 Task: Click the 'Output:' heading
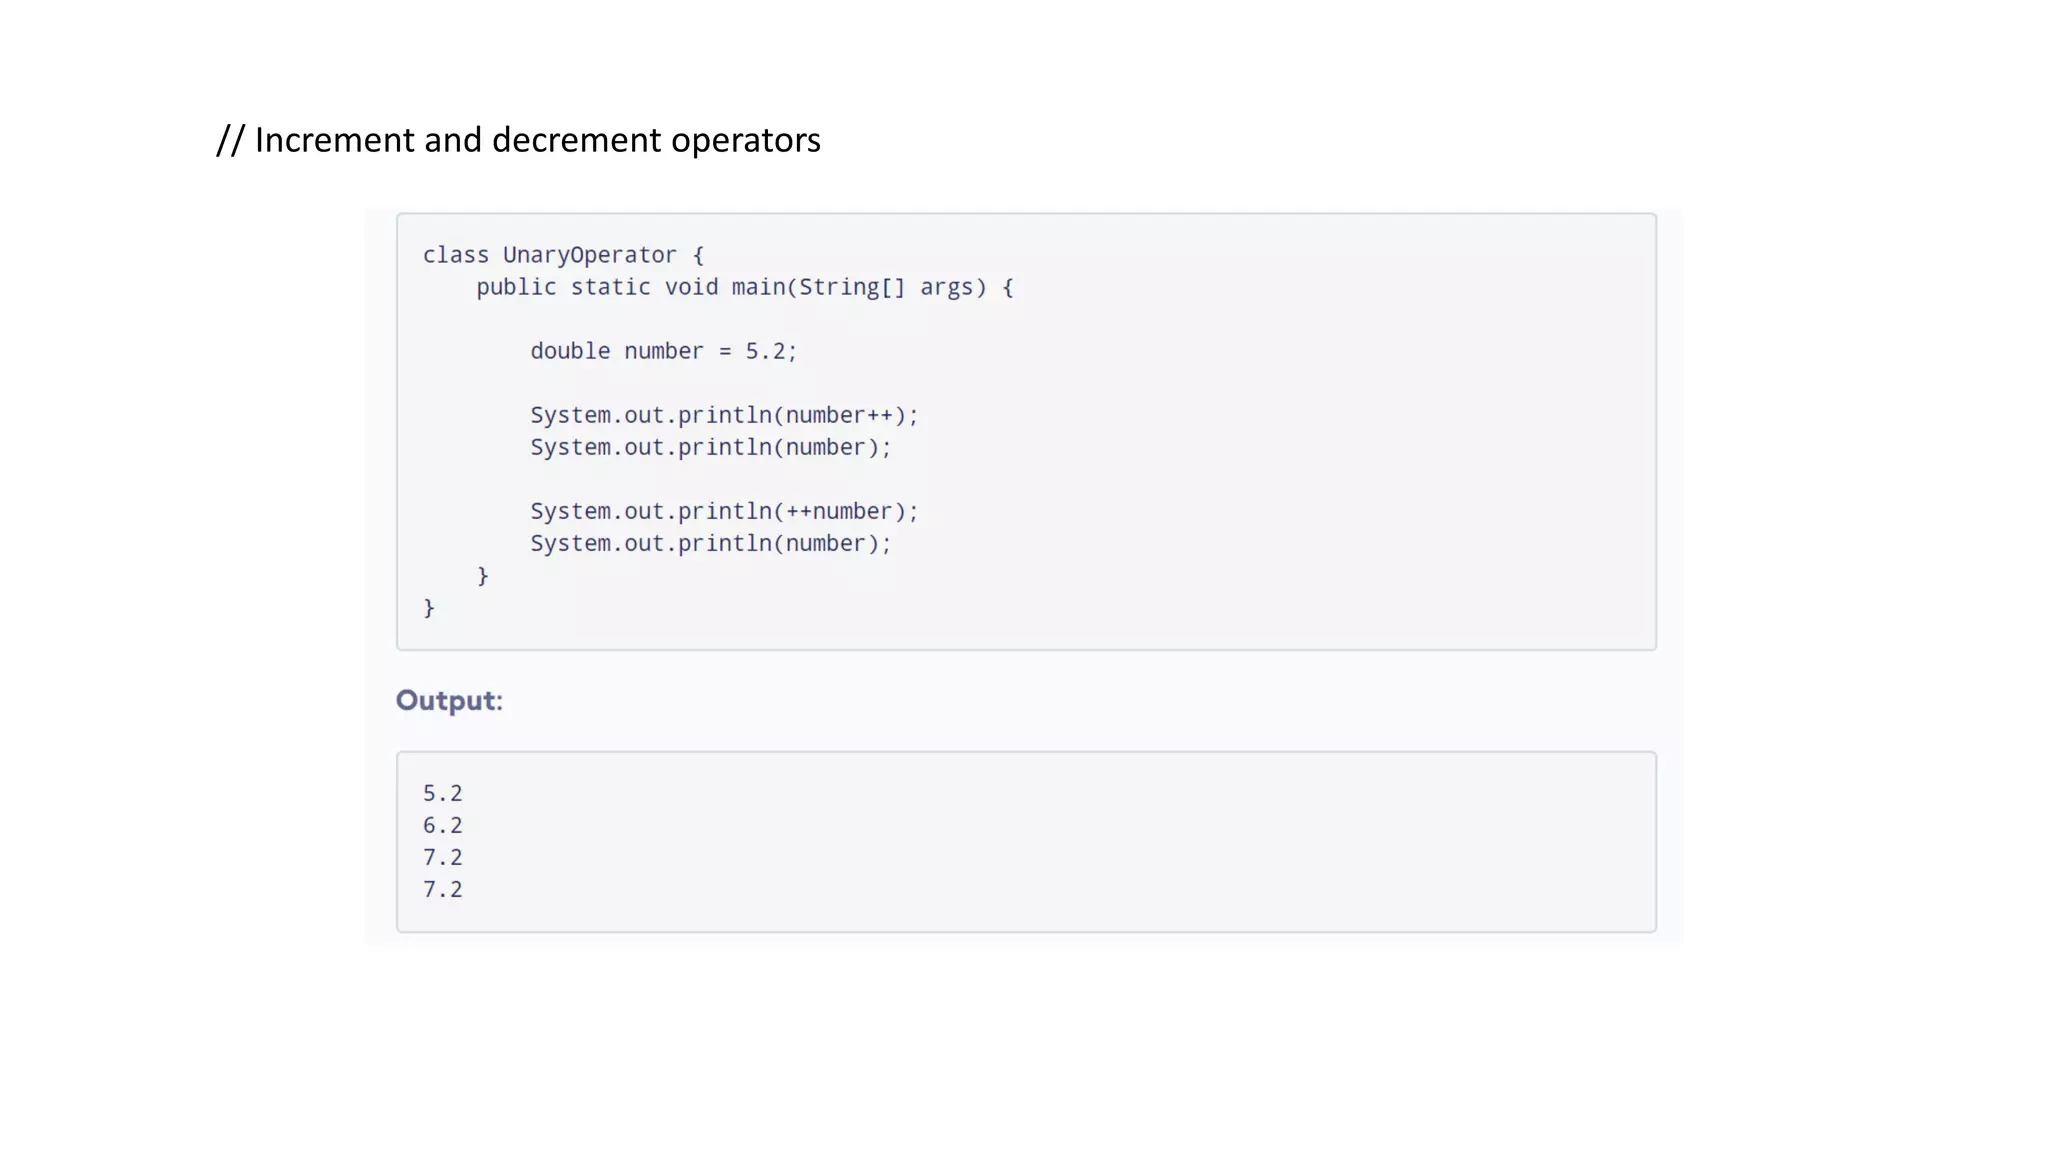pyautogui.click(x=449, y=701)
